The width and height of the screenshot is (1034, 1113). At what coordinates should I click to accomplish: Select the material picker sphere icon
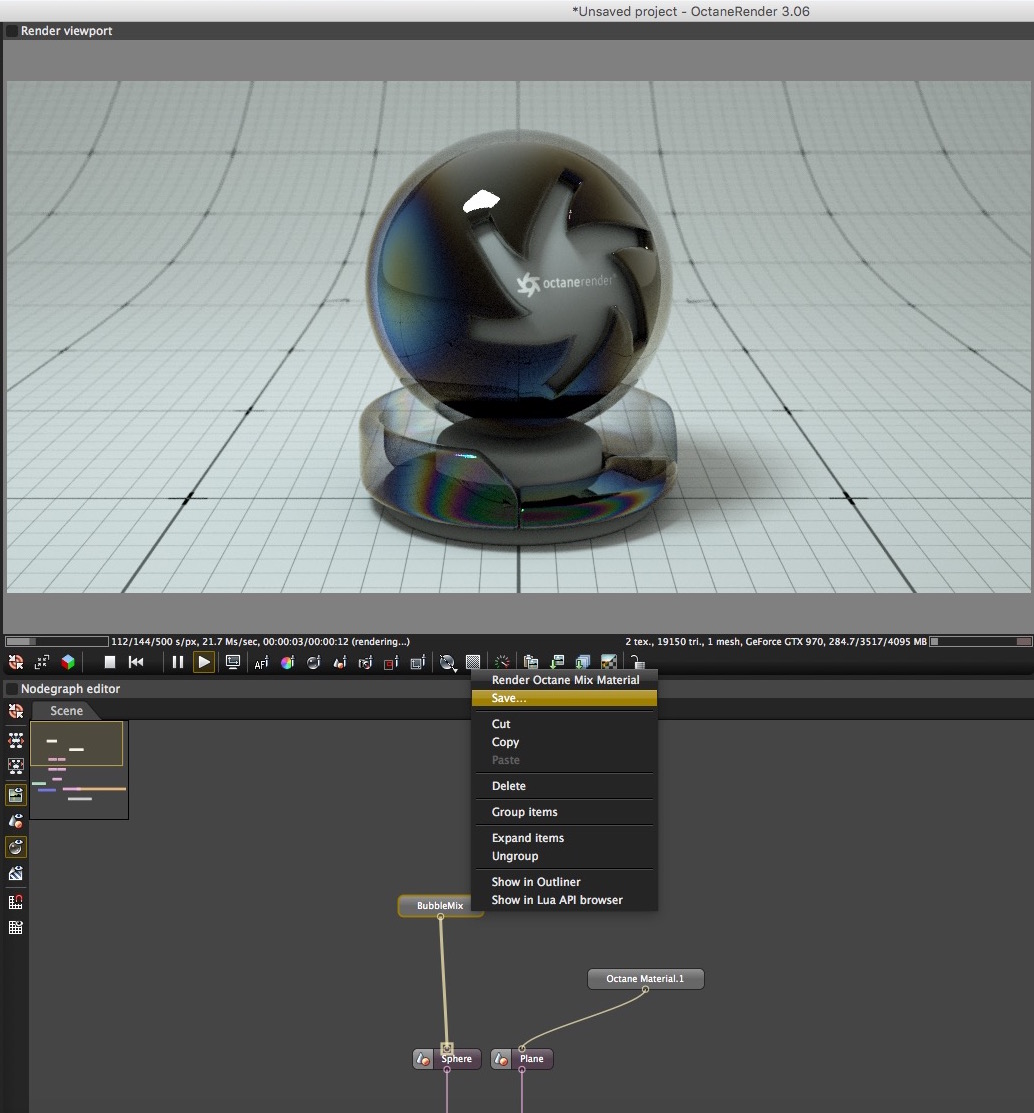314,662
